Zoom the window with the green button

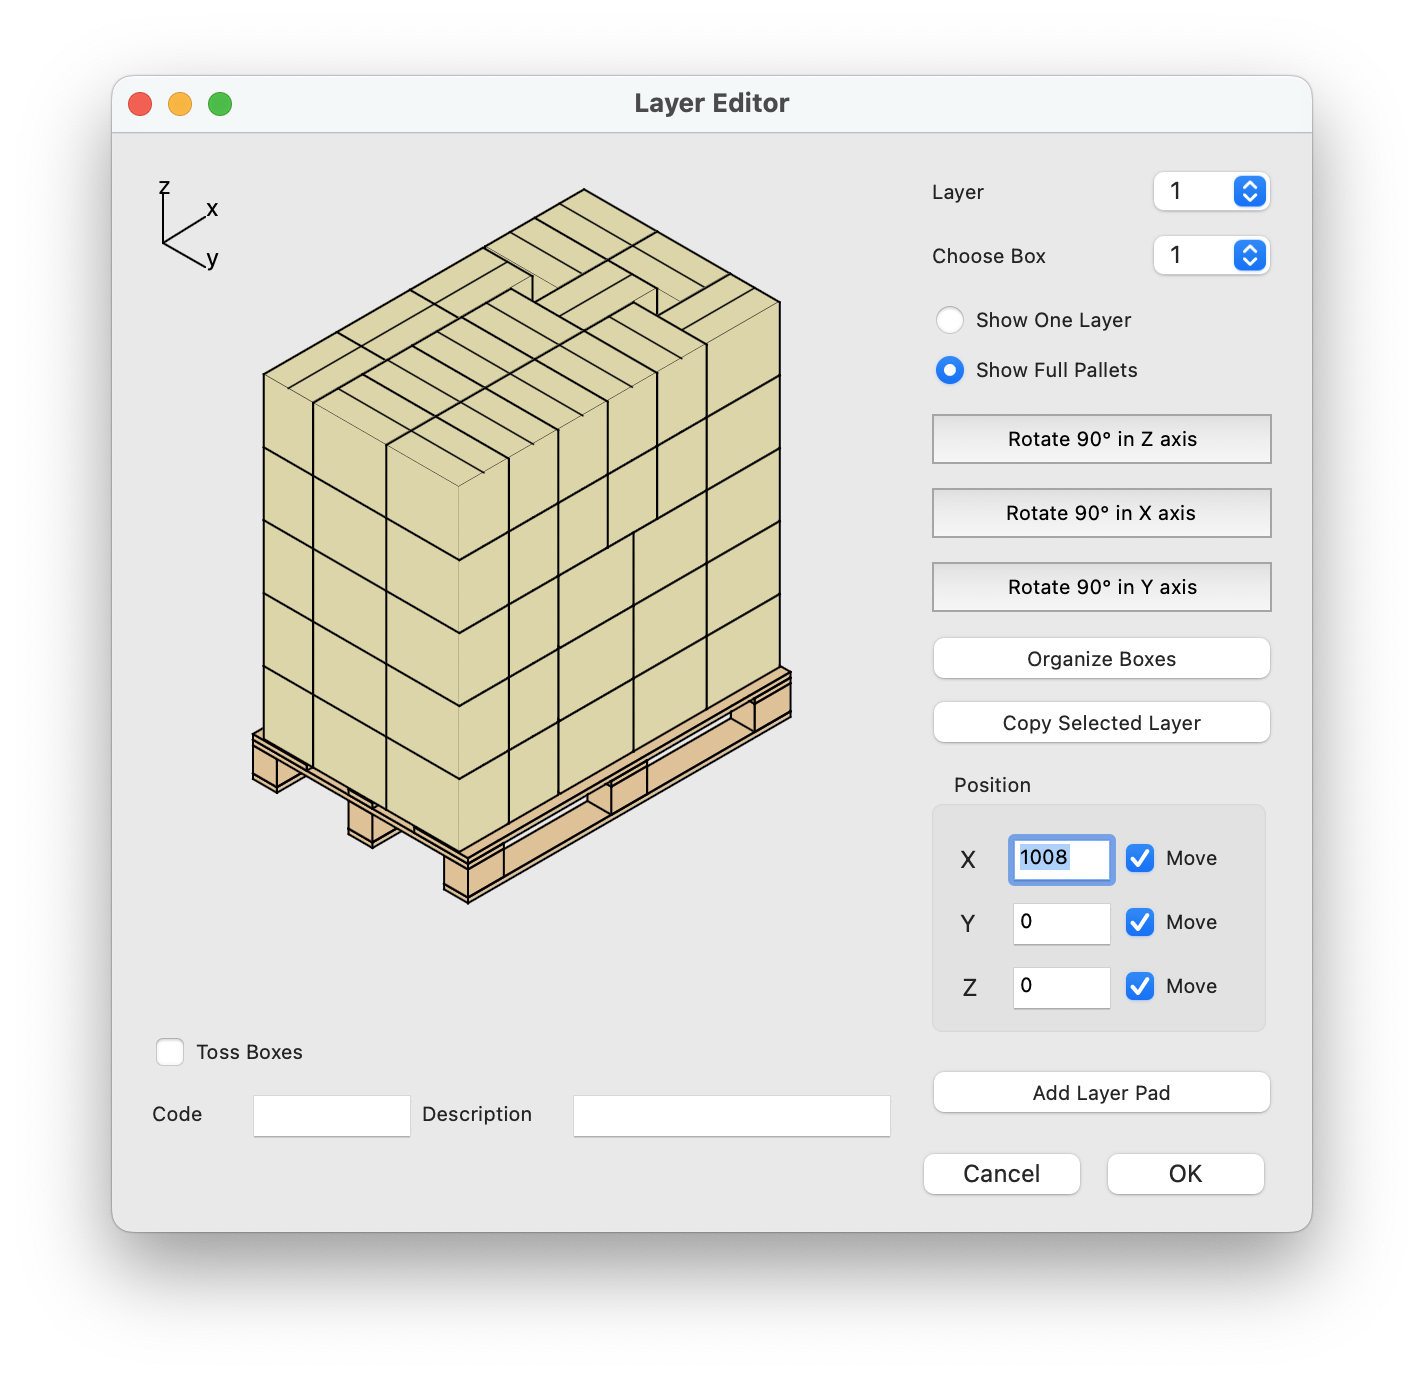pyautogui.click(x=220, y=104)
